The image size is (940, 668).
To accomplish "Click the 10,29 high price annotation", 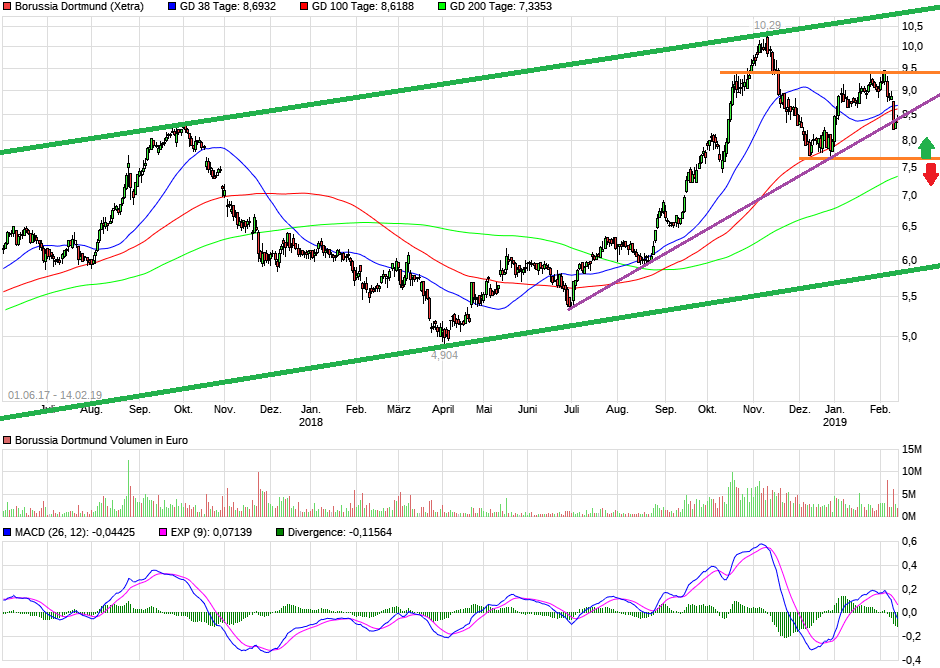I will tap(767, 25).
